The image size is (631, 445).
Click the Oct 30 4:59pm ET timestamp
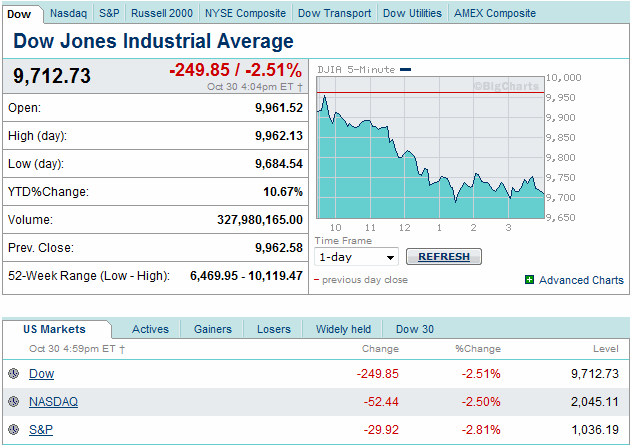[77, 348]
